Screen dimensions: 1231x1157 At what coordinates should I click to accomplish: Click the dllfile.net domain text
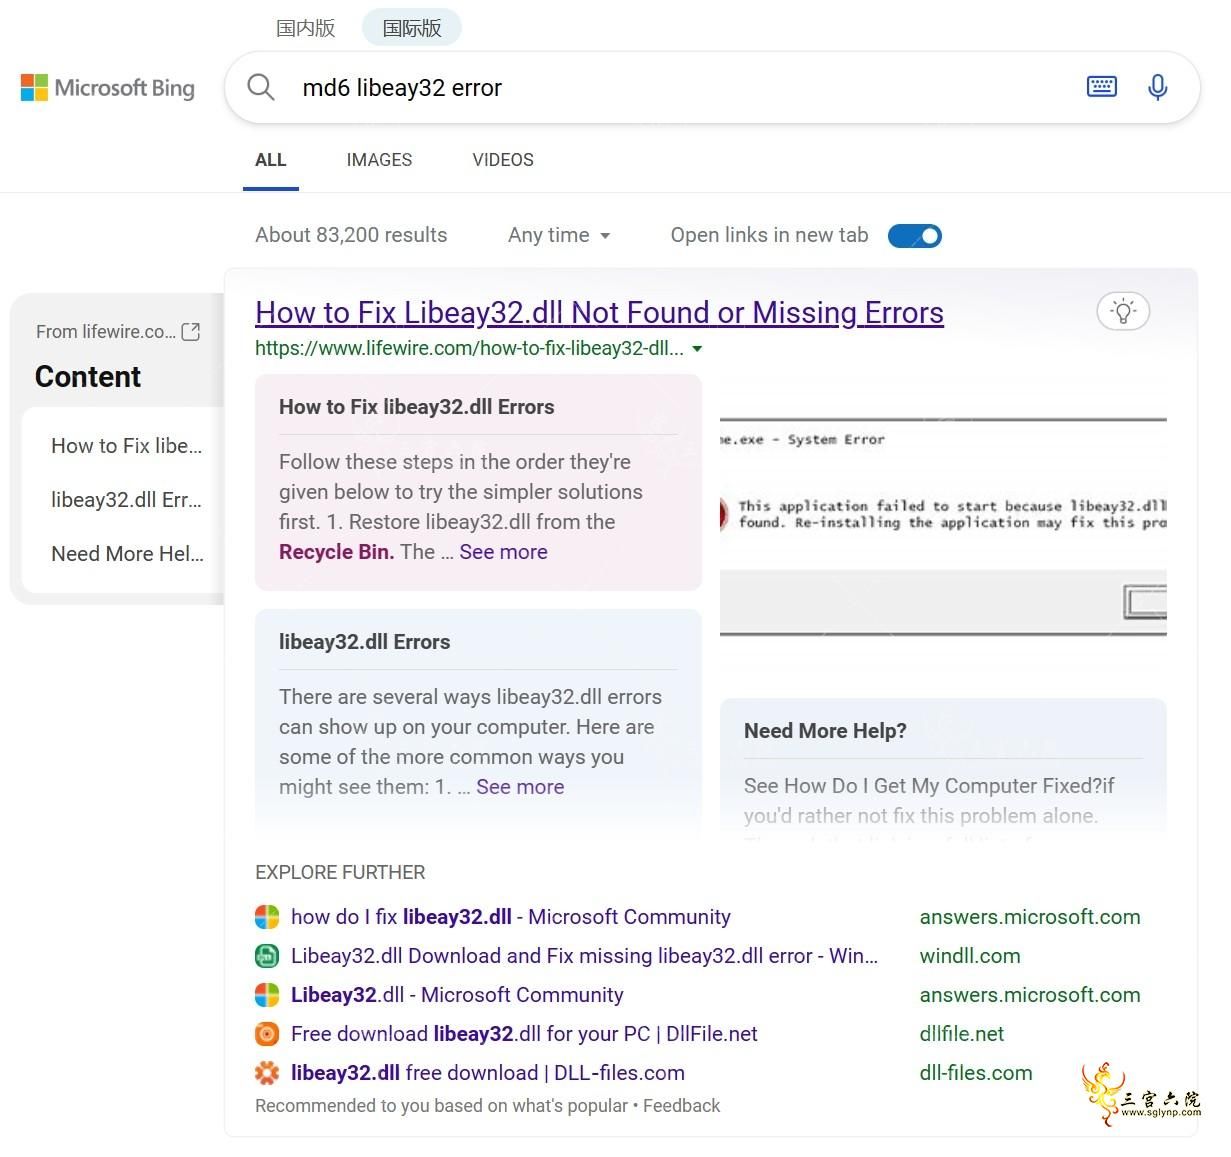click(x=962, y=1034)
